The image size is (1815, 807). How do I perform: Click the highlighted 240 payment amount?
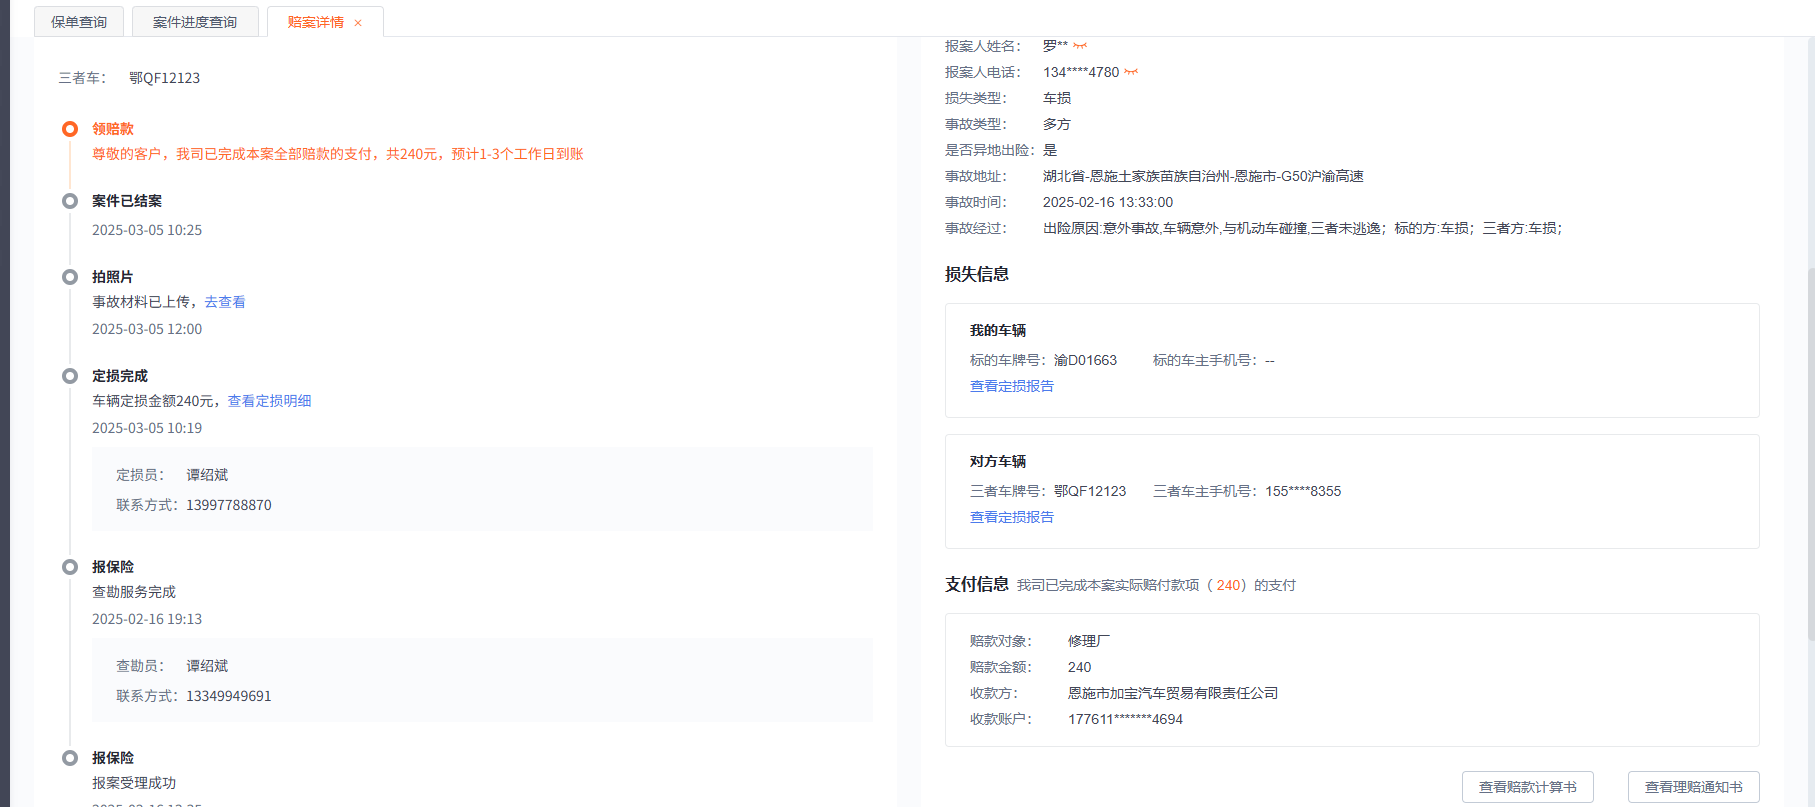click(x=1229, y=585)
